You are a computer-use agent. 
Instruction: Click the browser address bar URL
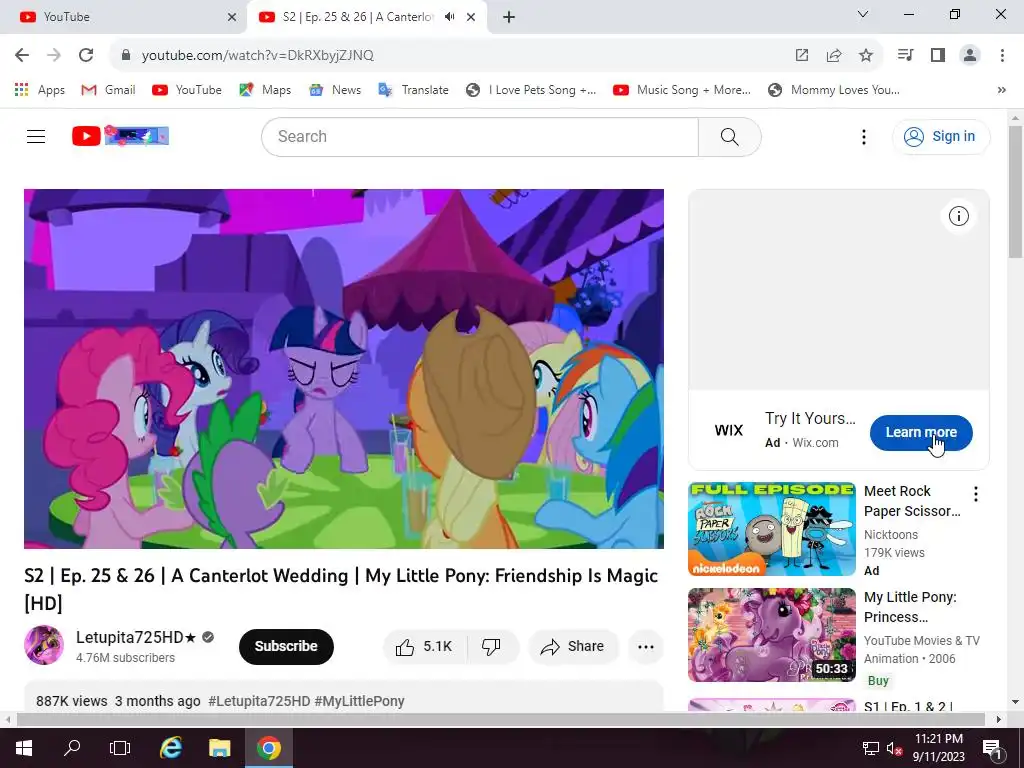pos(257,55)
